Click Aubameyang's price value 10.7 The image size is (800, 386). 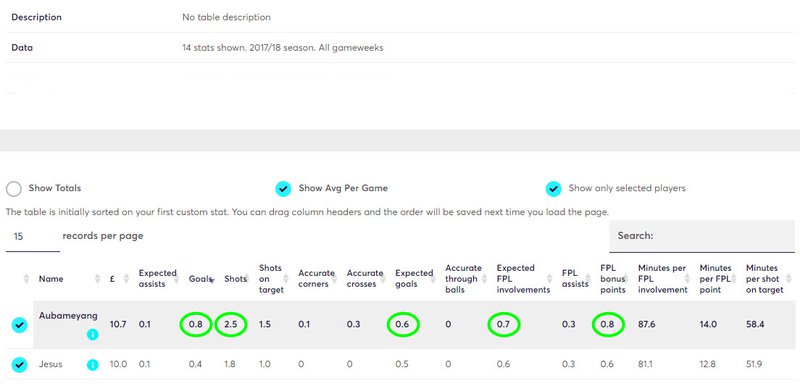[118, 324]
